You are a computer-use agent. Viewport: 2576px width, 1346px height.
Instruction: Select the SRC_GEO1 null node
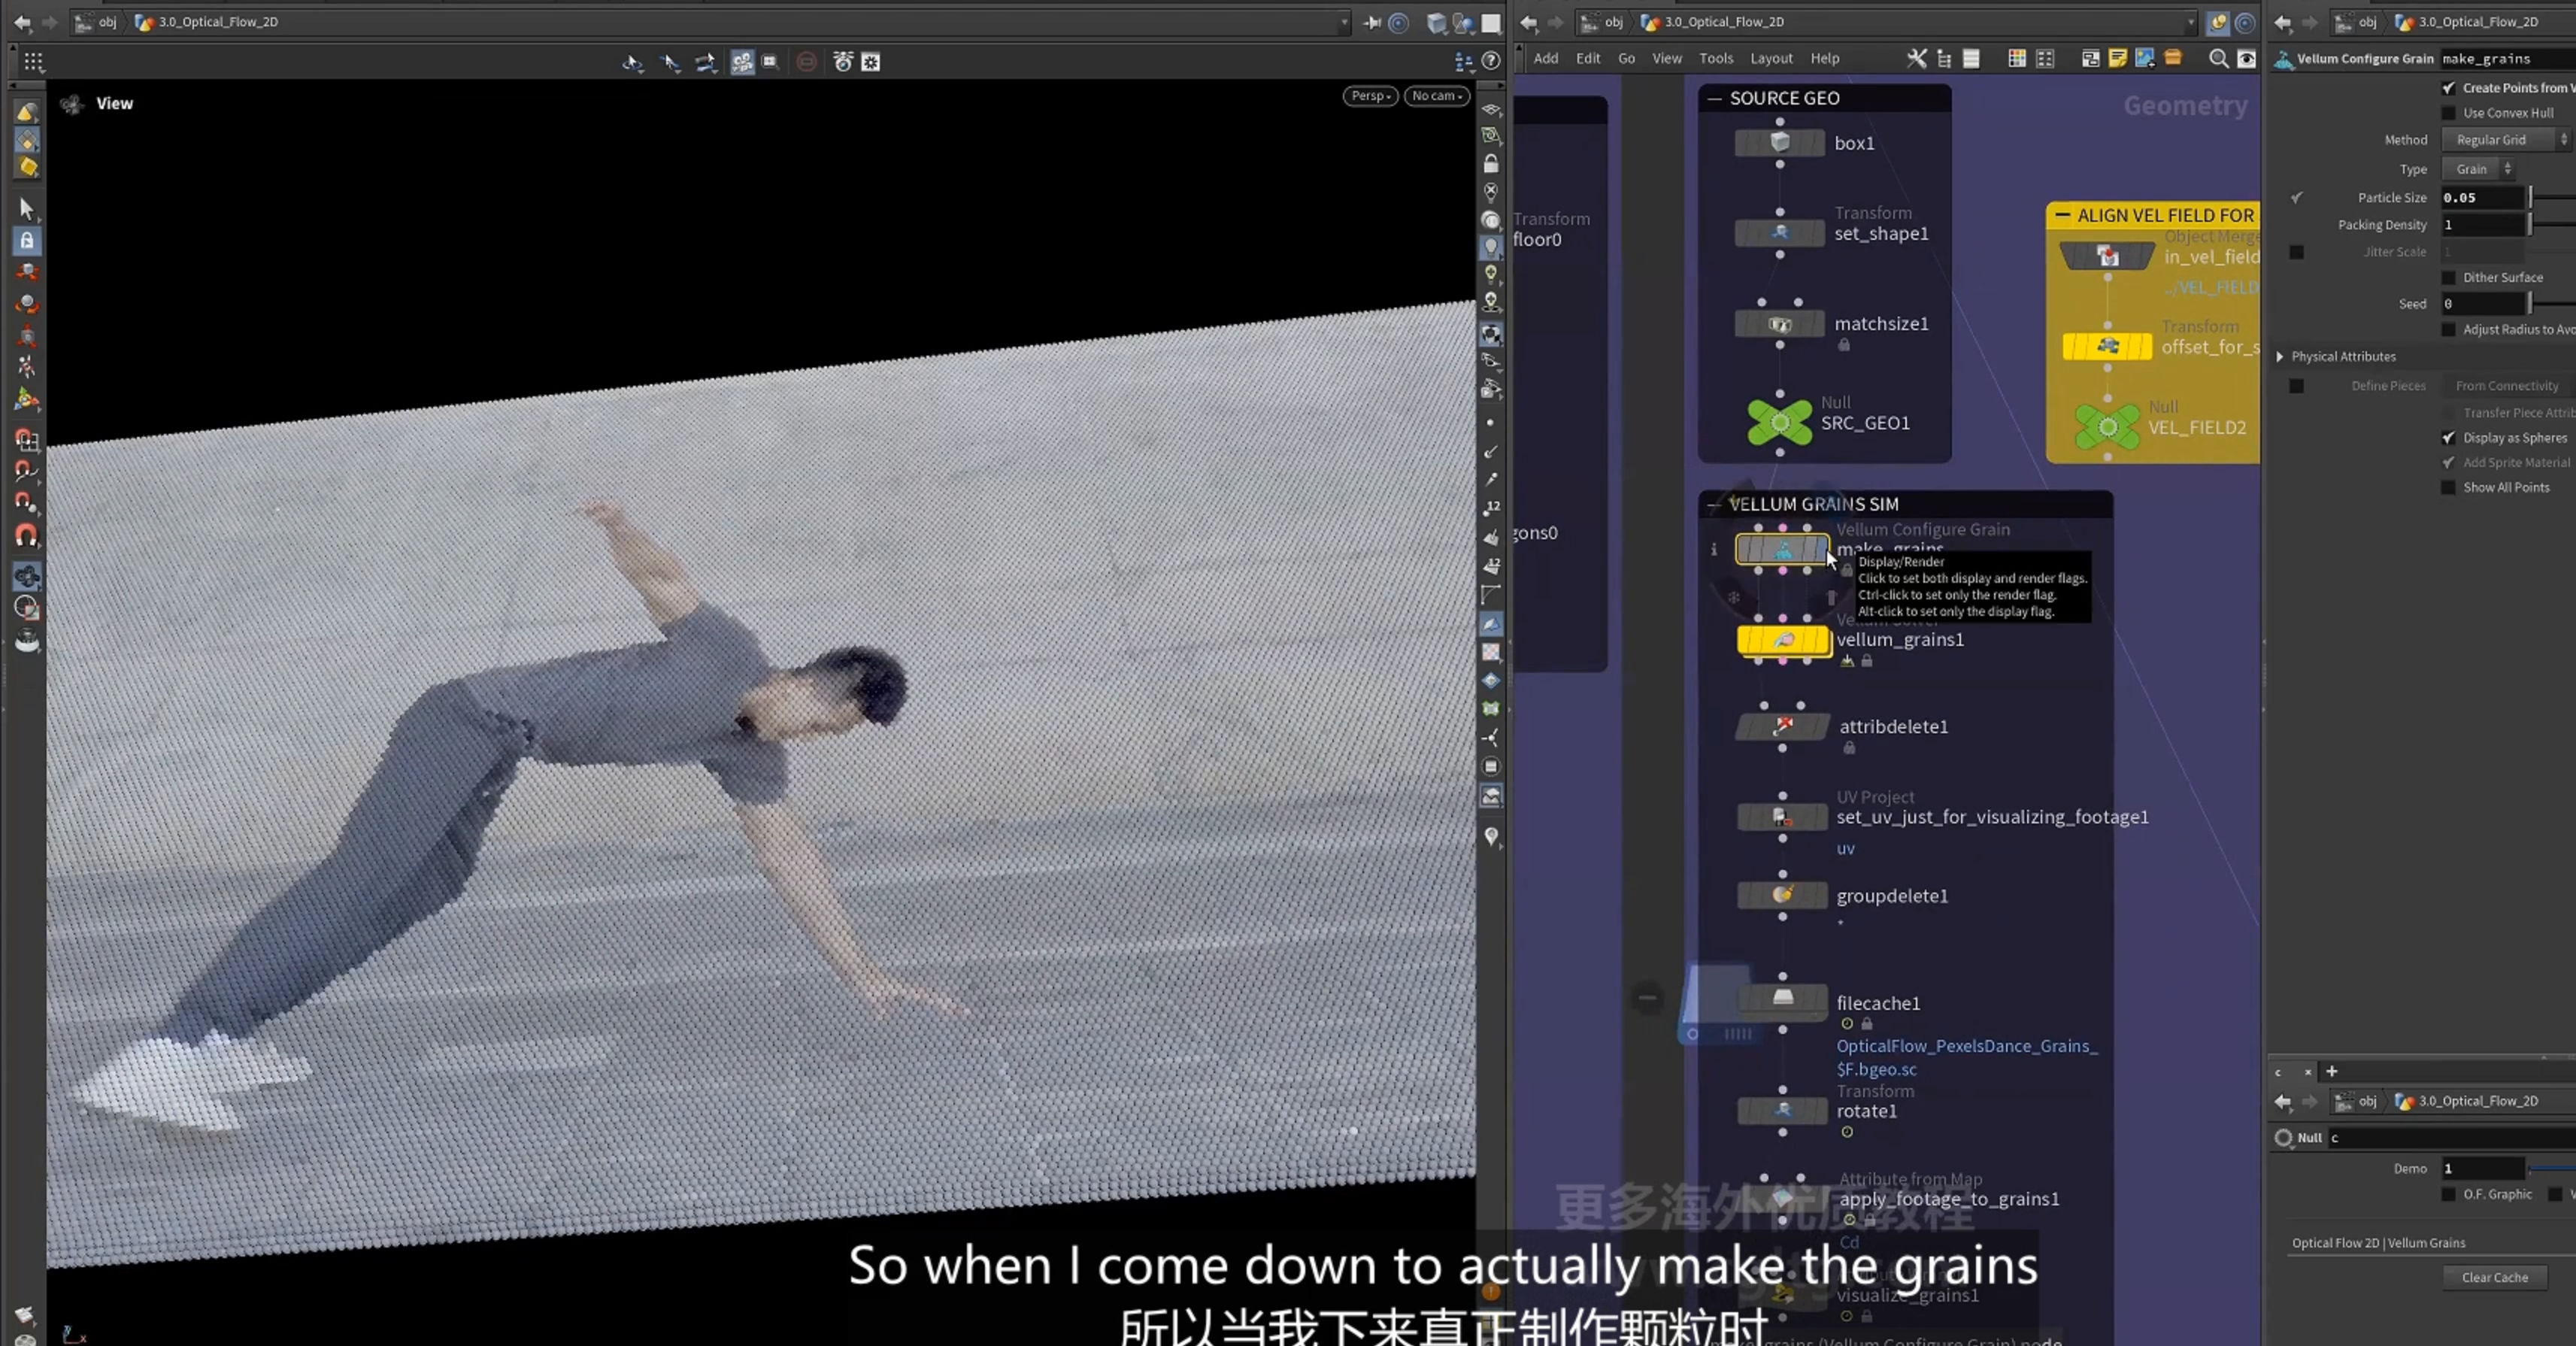pyautogui.click(x=1780, y=423)
